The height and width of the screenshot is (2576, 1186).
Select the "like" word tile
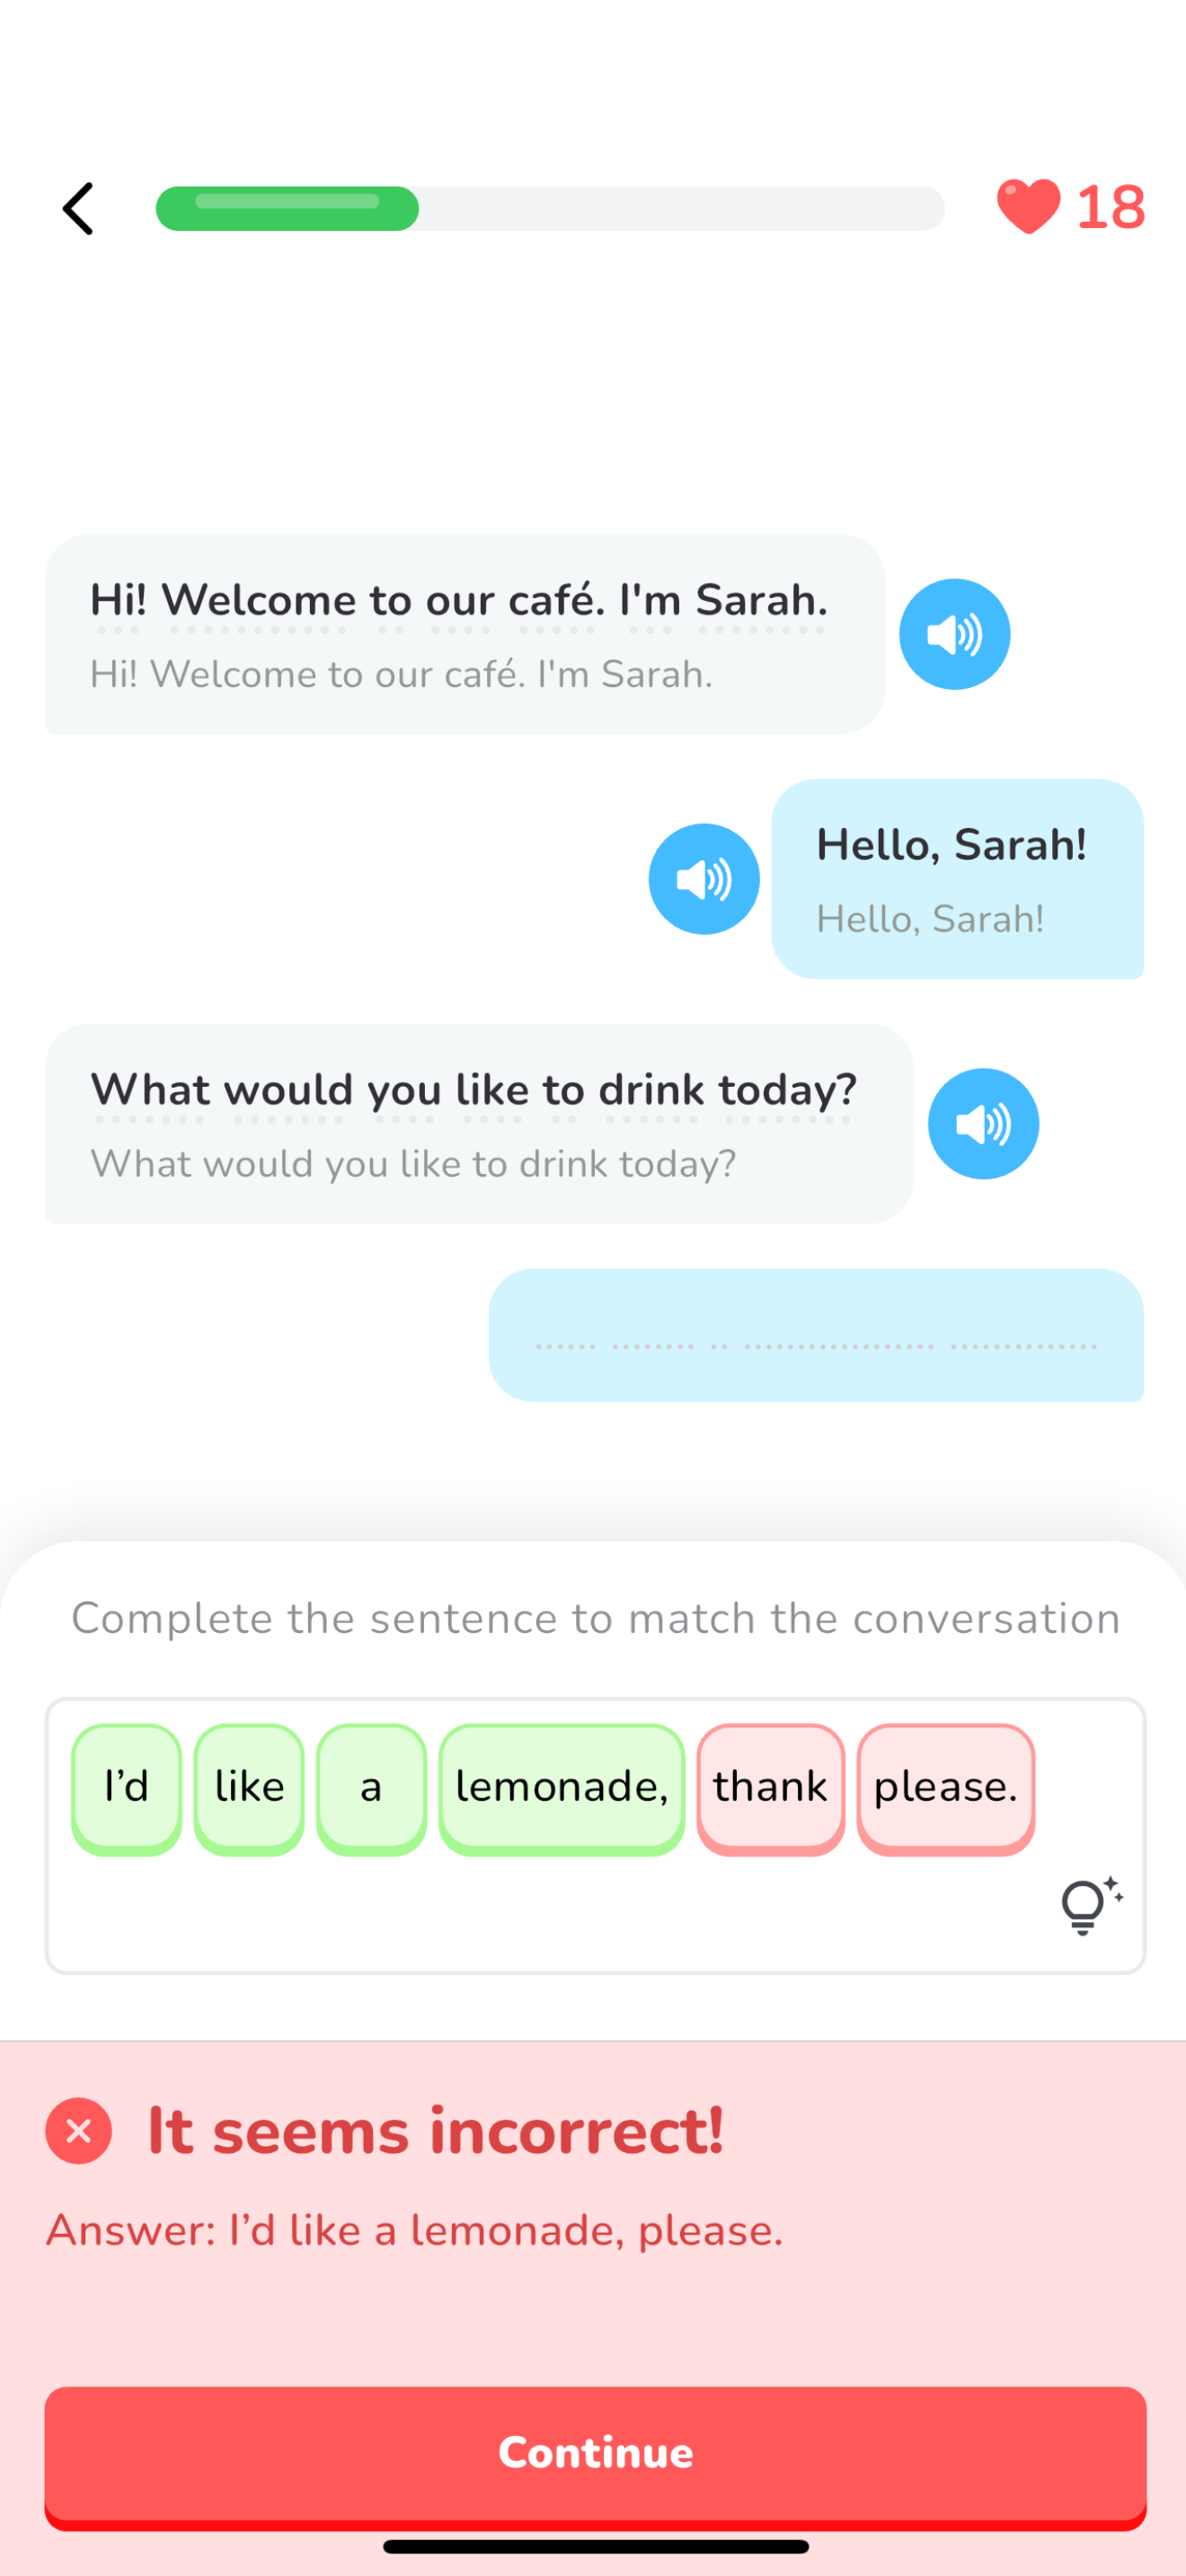click(249, 1787)
